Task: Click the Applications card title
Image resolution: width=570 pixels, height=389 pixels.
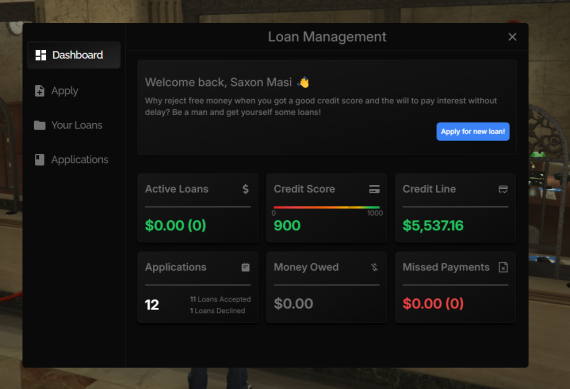Action: click(176, 268)
